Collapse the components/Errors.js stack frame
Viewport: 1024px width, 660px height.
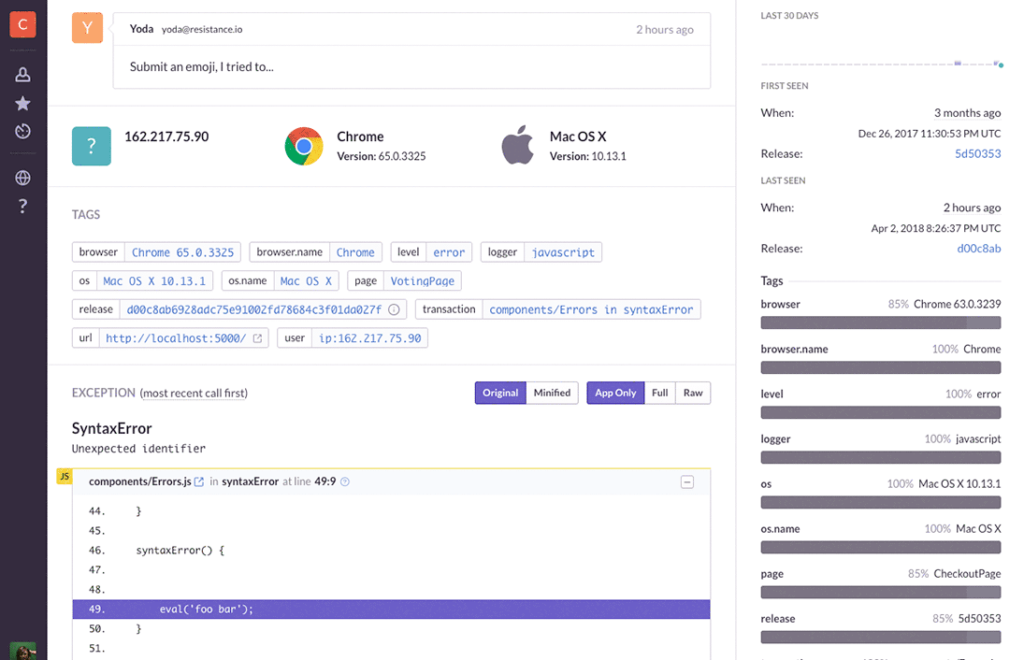[x=687, y=482]
